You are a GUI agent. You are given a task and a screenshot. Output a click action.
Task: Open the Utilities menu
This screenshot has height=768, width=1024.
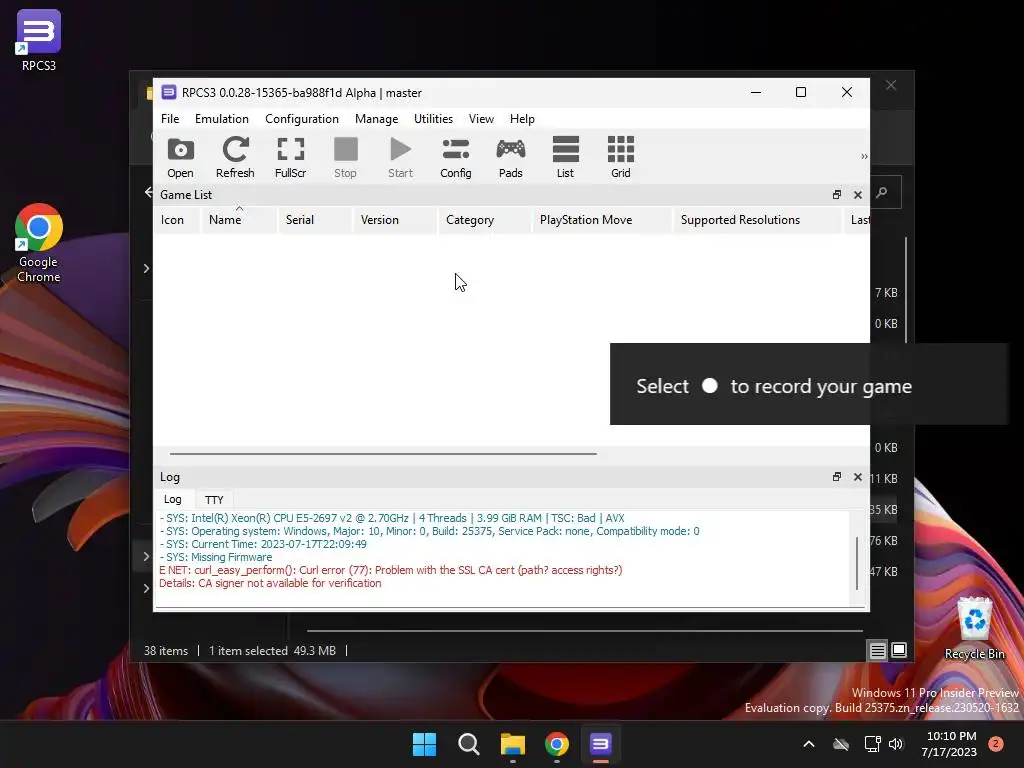(x=433, y=119)
